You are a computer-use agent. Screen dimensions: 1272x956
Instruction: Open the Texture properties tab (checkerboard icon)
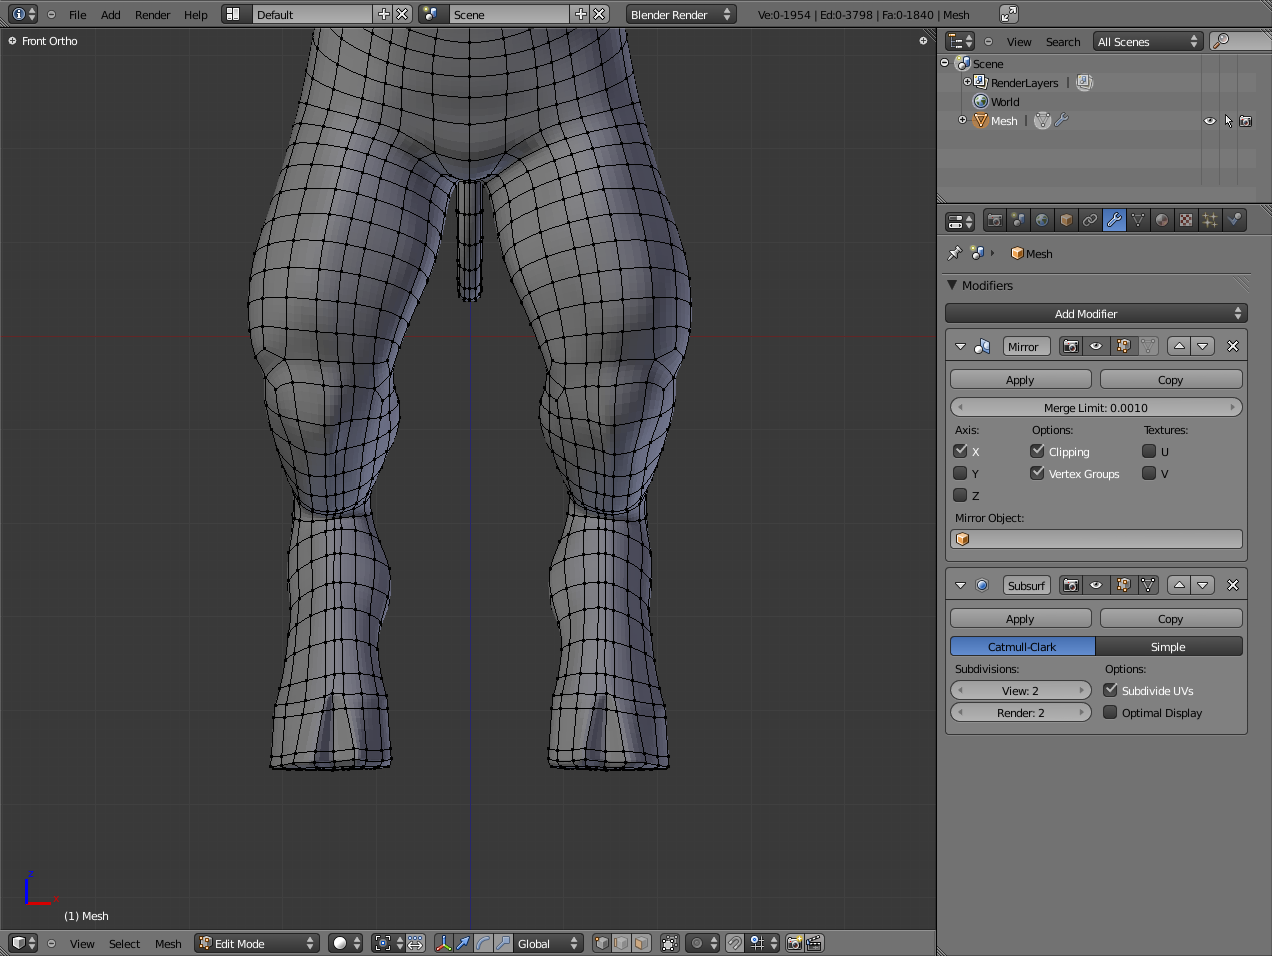pos(1186,221)
